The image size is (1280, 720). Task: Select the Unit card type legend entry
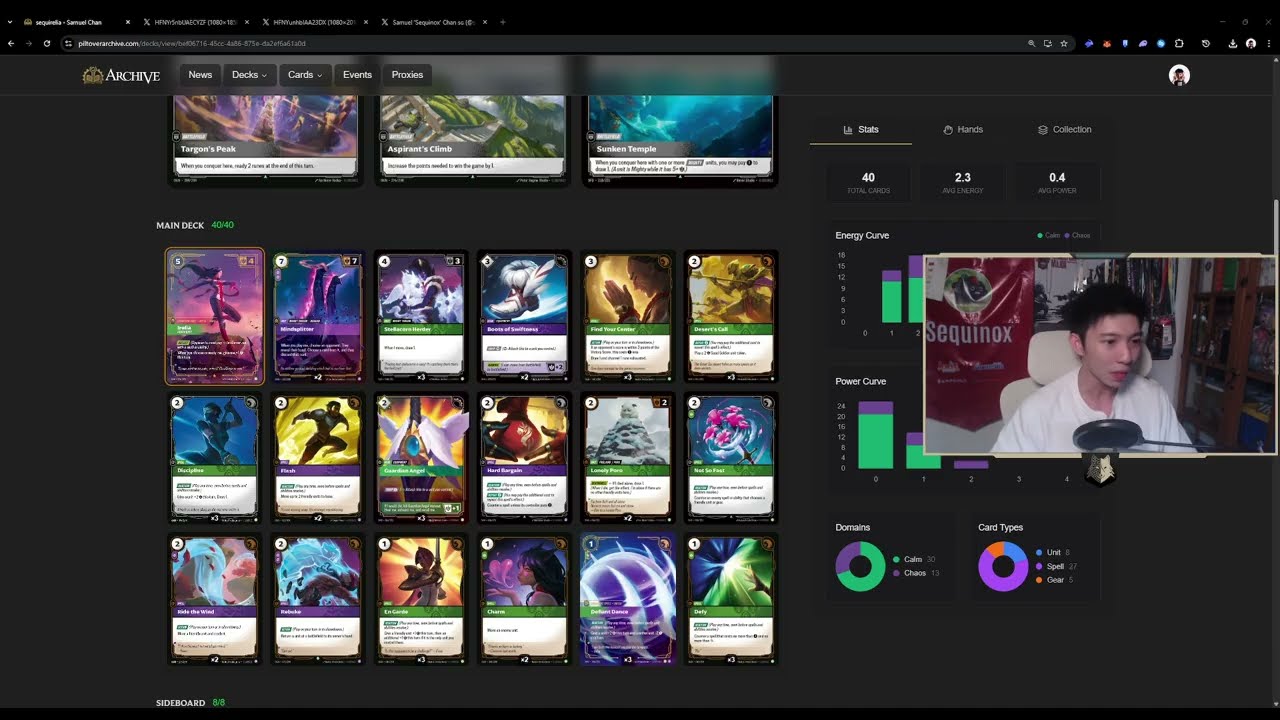tap(1053, 552)
